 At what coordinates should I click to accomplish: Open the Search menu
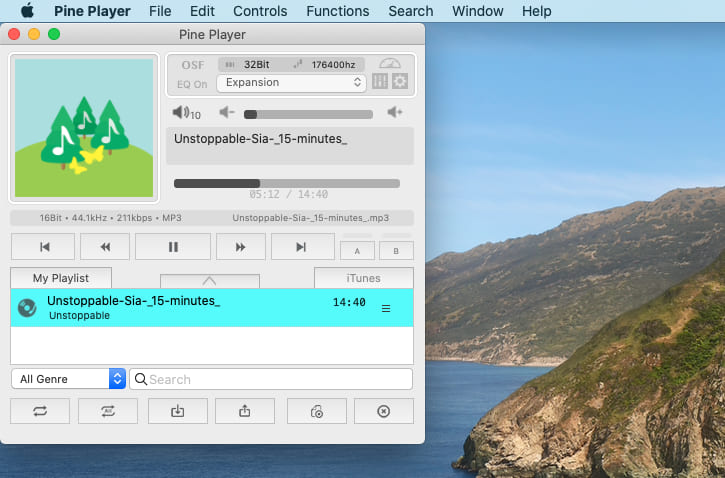coord(411,11)
